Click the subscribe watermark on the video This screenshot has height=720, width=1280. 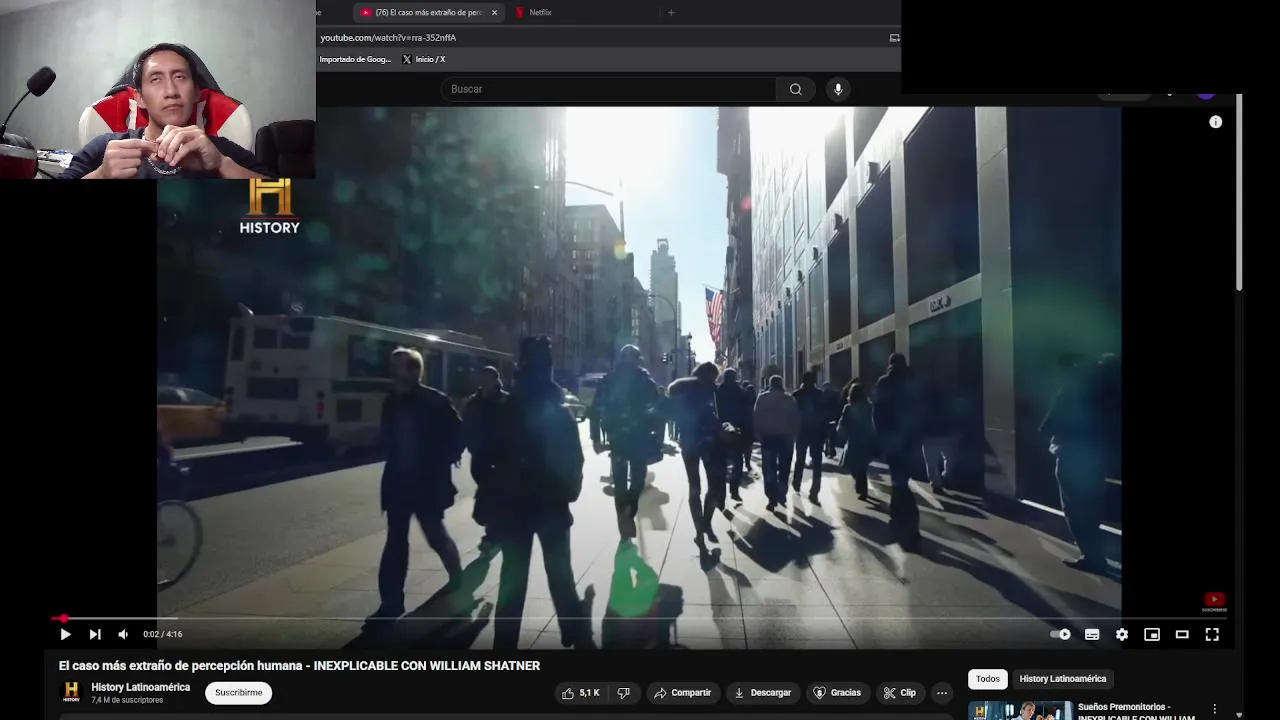pos(1214,602)
